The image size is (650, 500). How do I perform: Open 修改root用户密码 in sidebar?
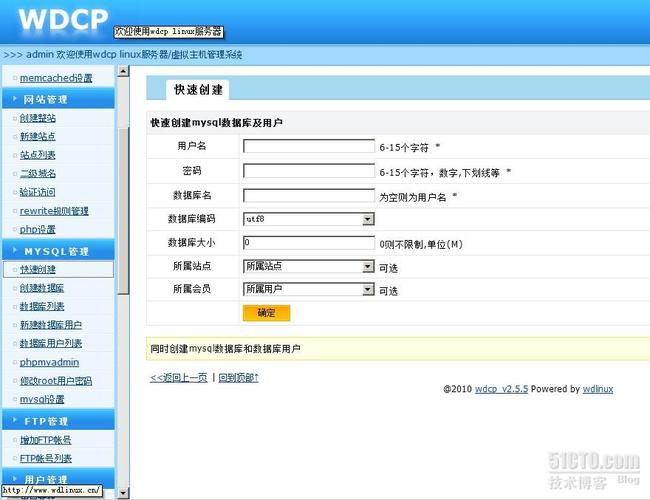(56, 381)
